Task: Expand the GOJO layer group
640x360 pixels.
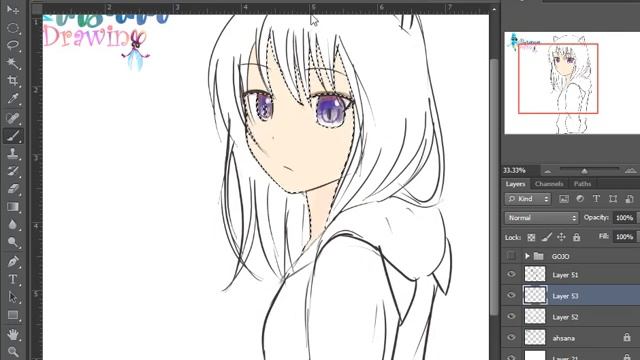Action: point(527,256)
